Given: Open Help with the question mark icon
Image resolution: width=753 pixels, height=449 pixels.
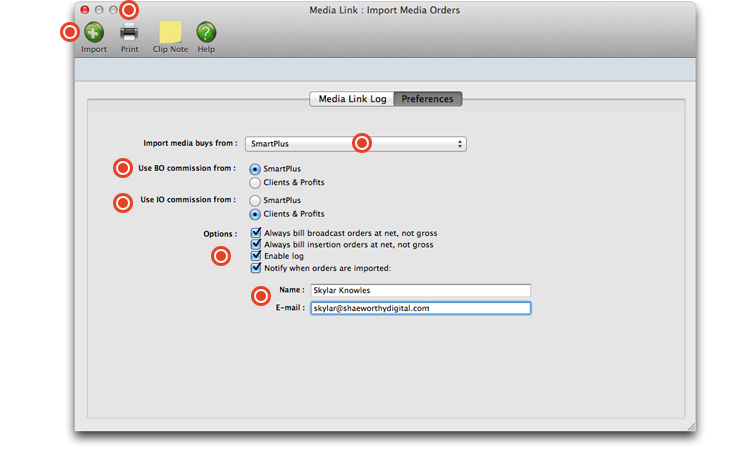Looking at the screenshot, I should tap(206, 32).
